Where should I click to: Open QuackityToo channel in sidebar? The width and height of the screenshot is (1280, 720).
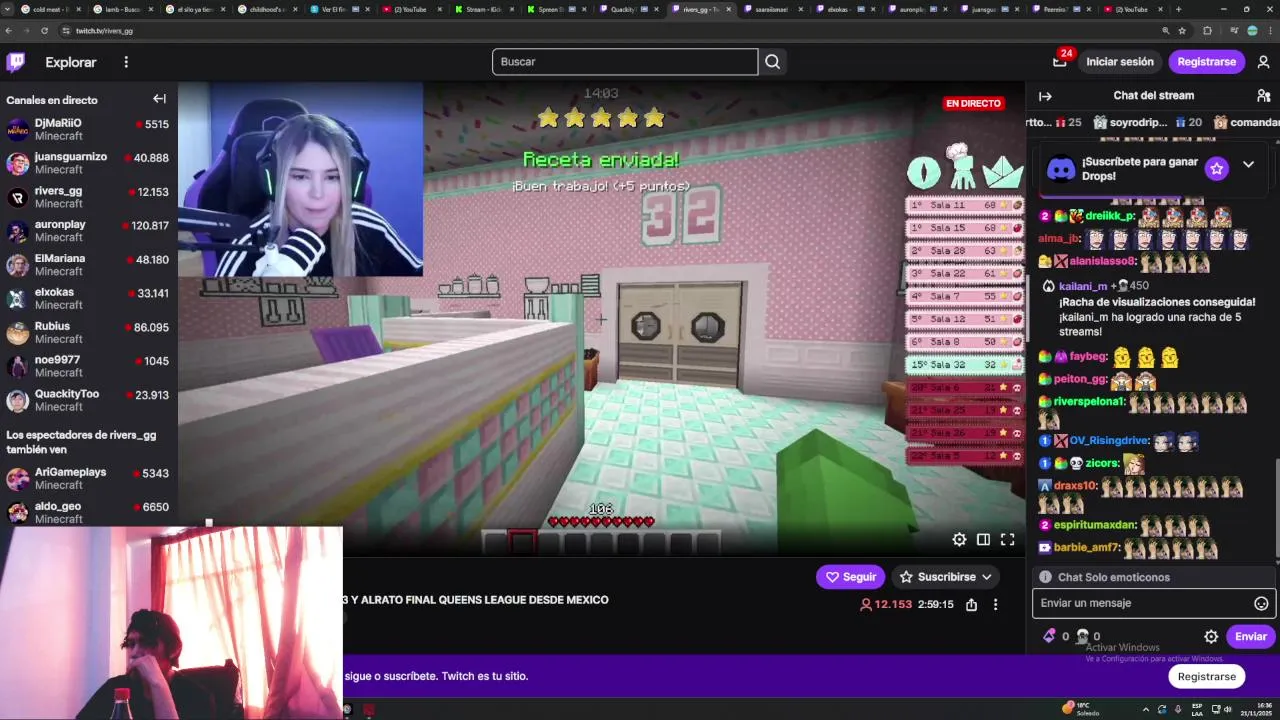pyautogui.click(x=88, y=400)
